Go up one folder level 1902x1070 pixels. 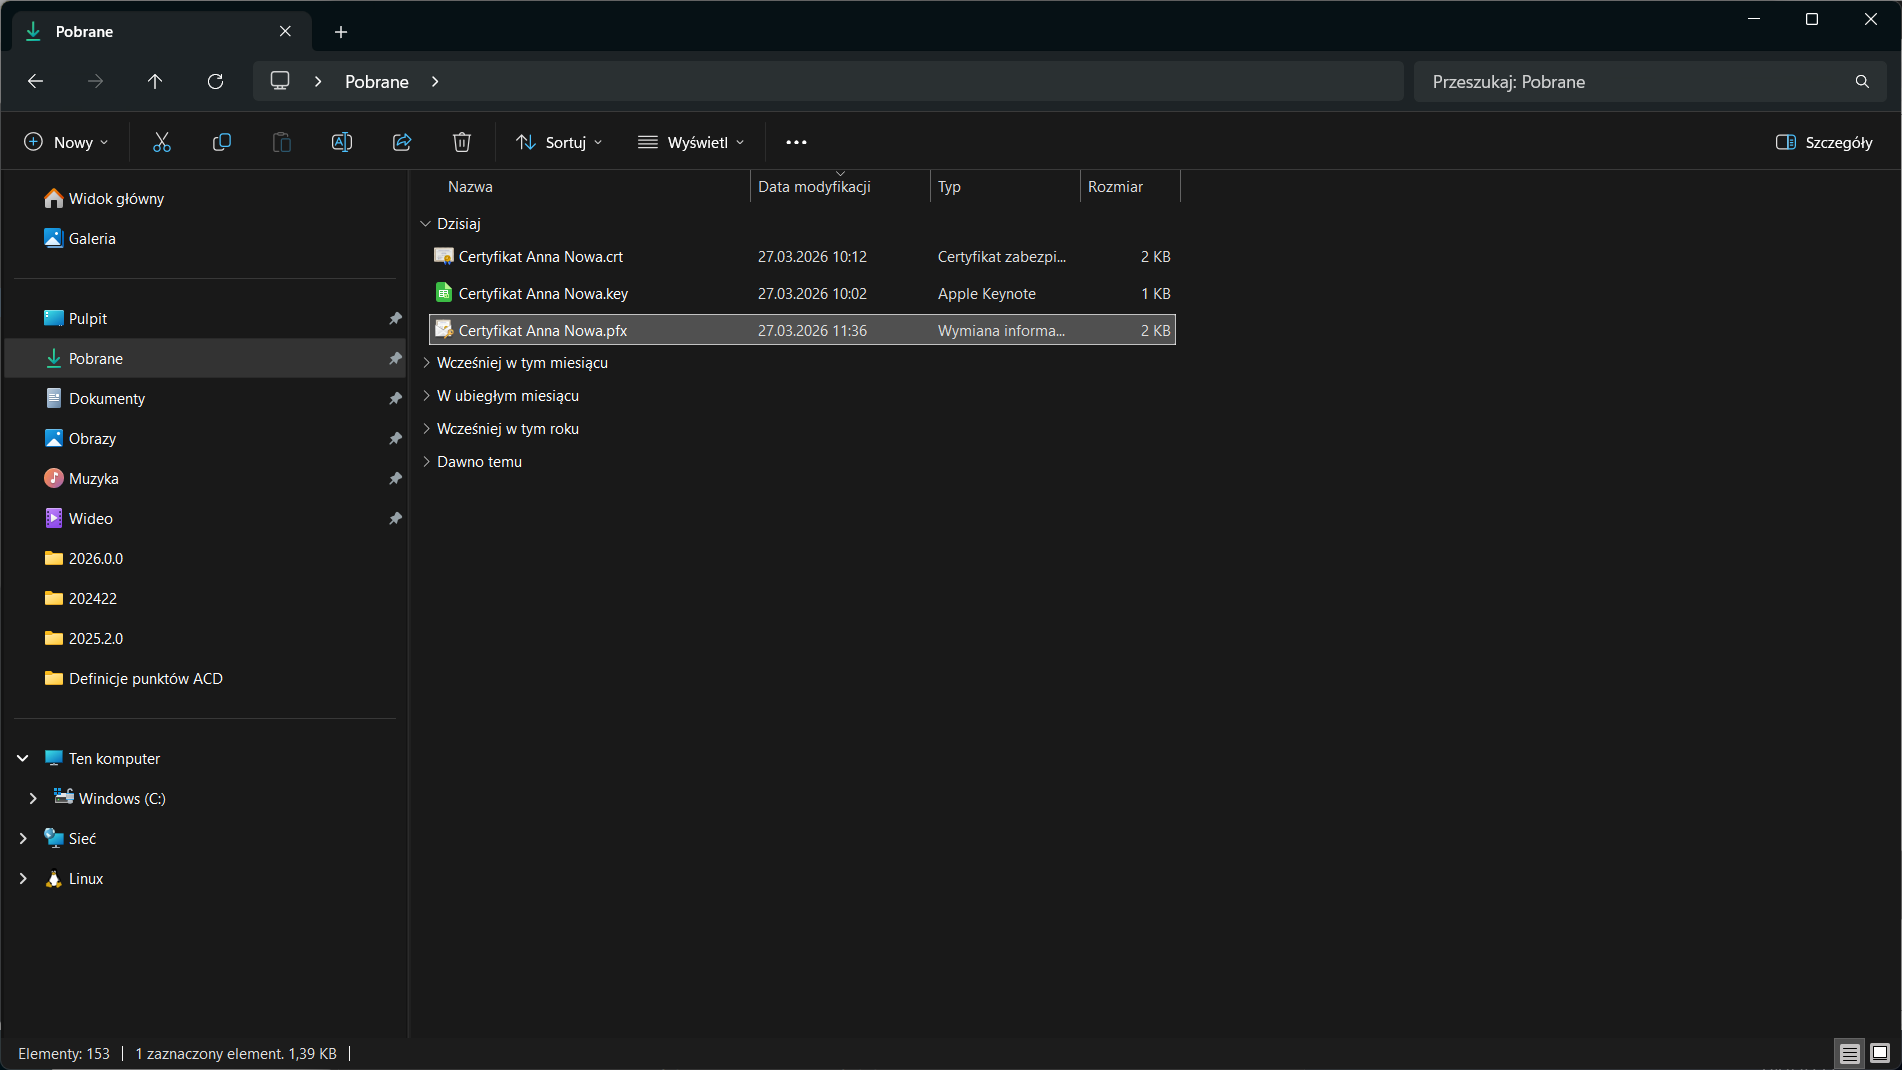[155, 81]
